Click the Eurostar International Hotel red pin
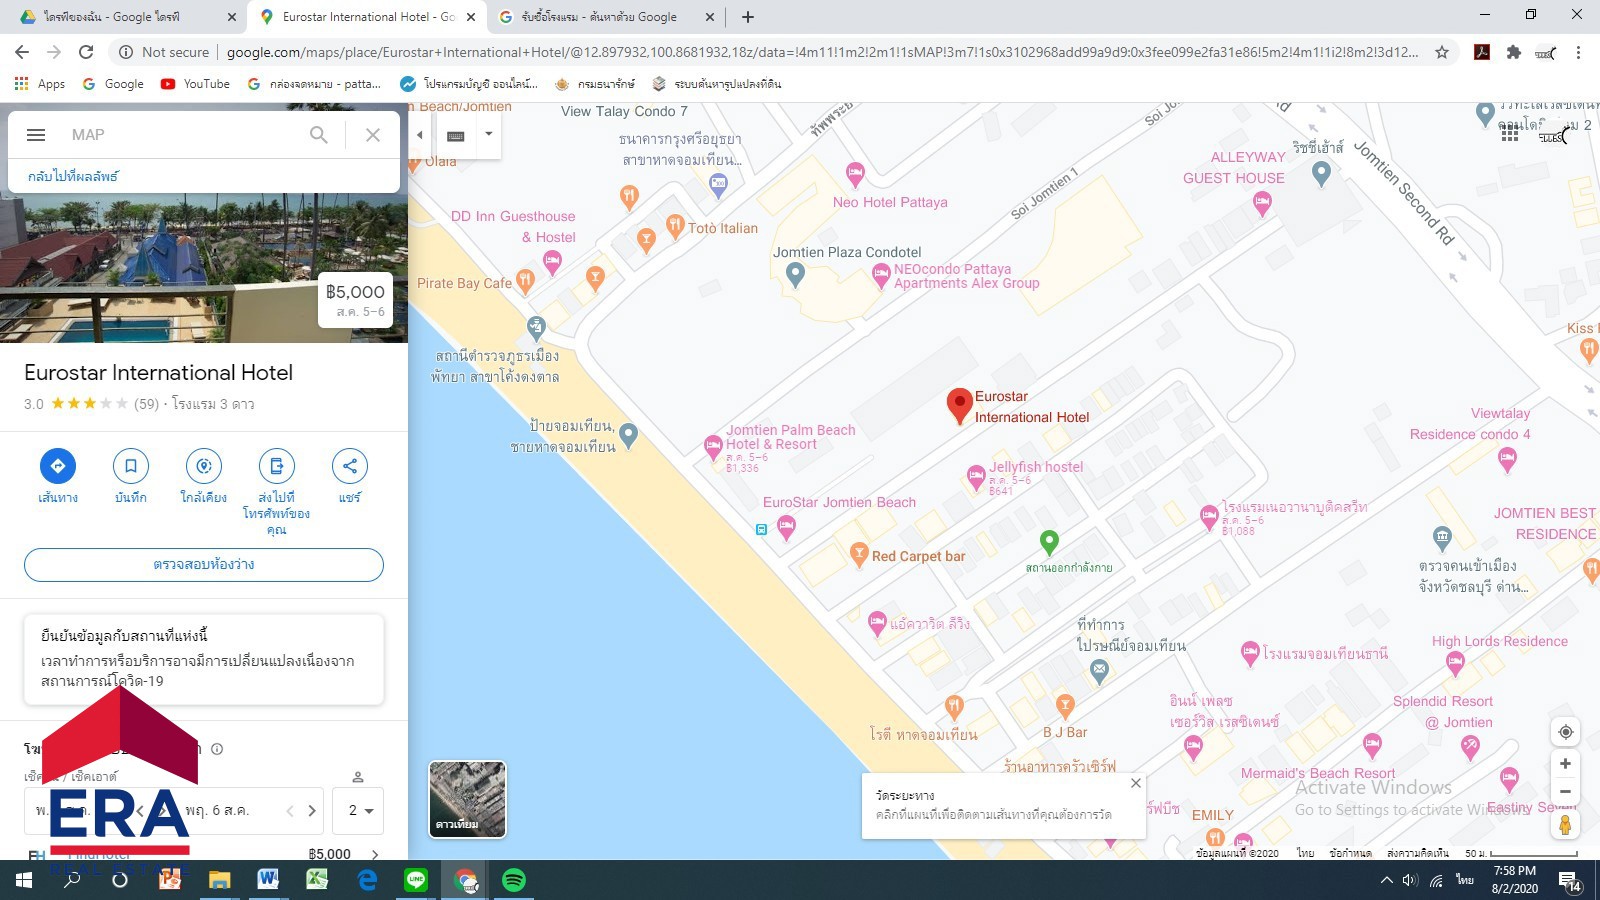Image resolution: width=1600 pixels, height=900 pixels. pyautogui.click(x=959, y=406)
